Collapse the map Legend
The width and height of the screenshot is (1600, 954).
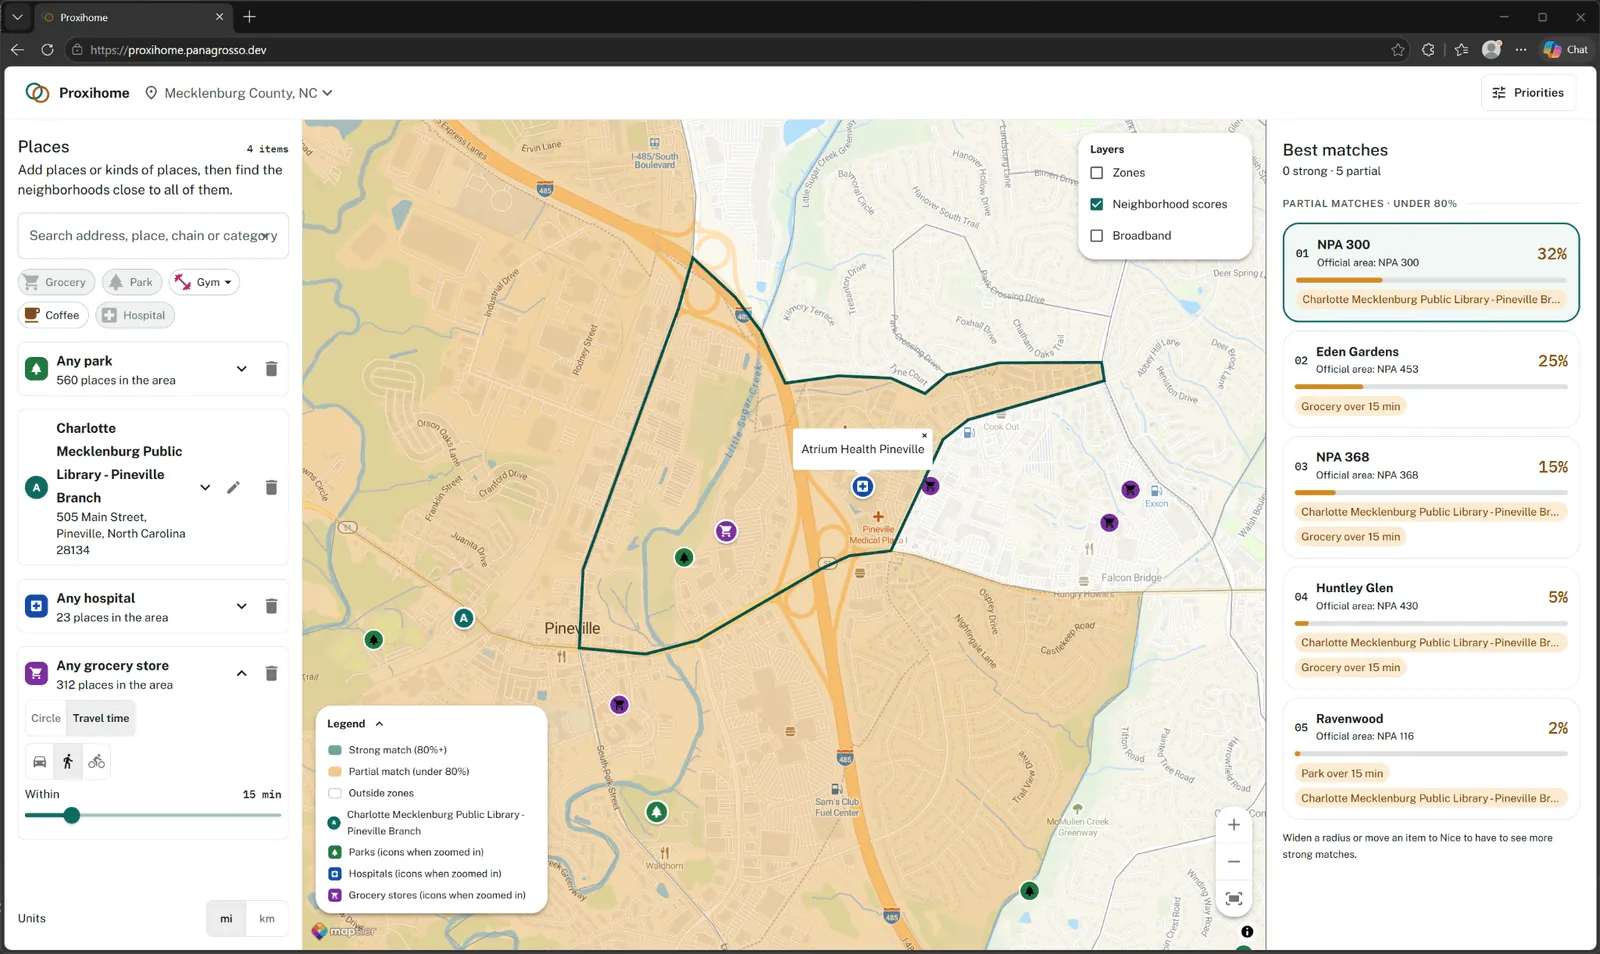355,724
